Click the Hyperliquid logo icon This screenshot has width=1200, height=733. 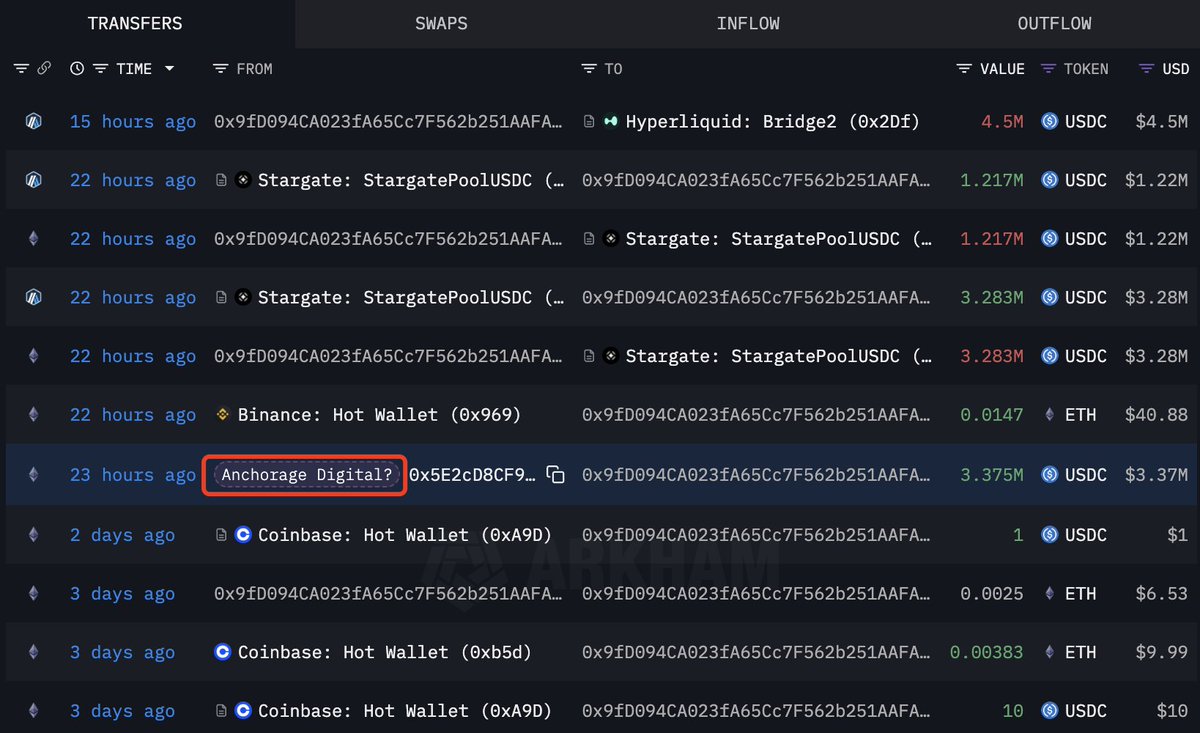tap(611, 122)
